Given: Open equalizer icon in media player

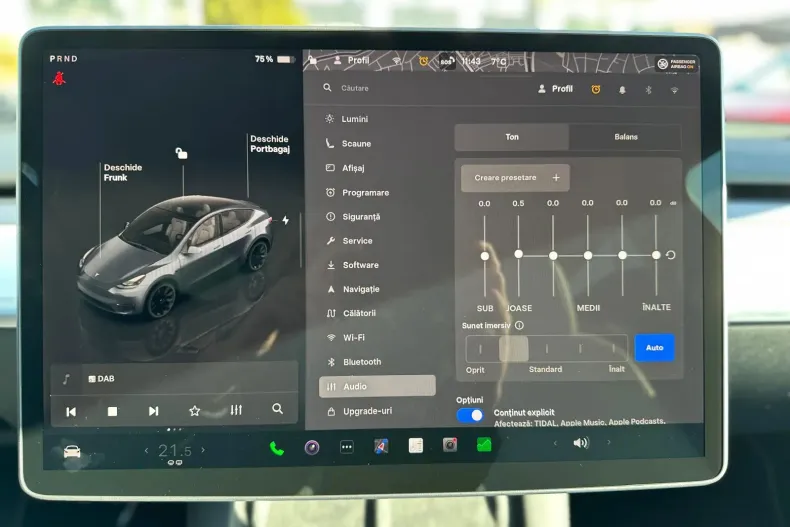Looking at the screenshot, I should click(236, 410).
